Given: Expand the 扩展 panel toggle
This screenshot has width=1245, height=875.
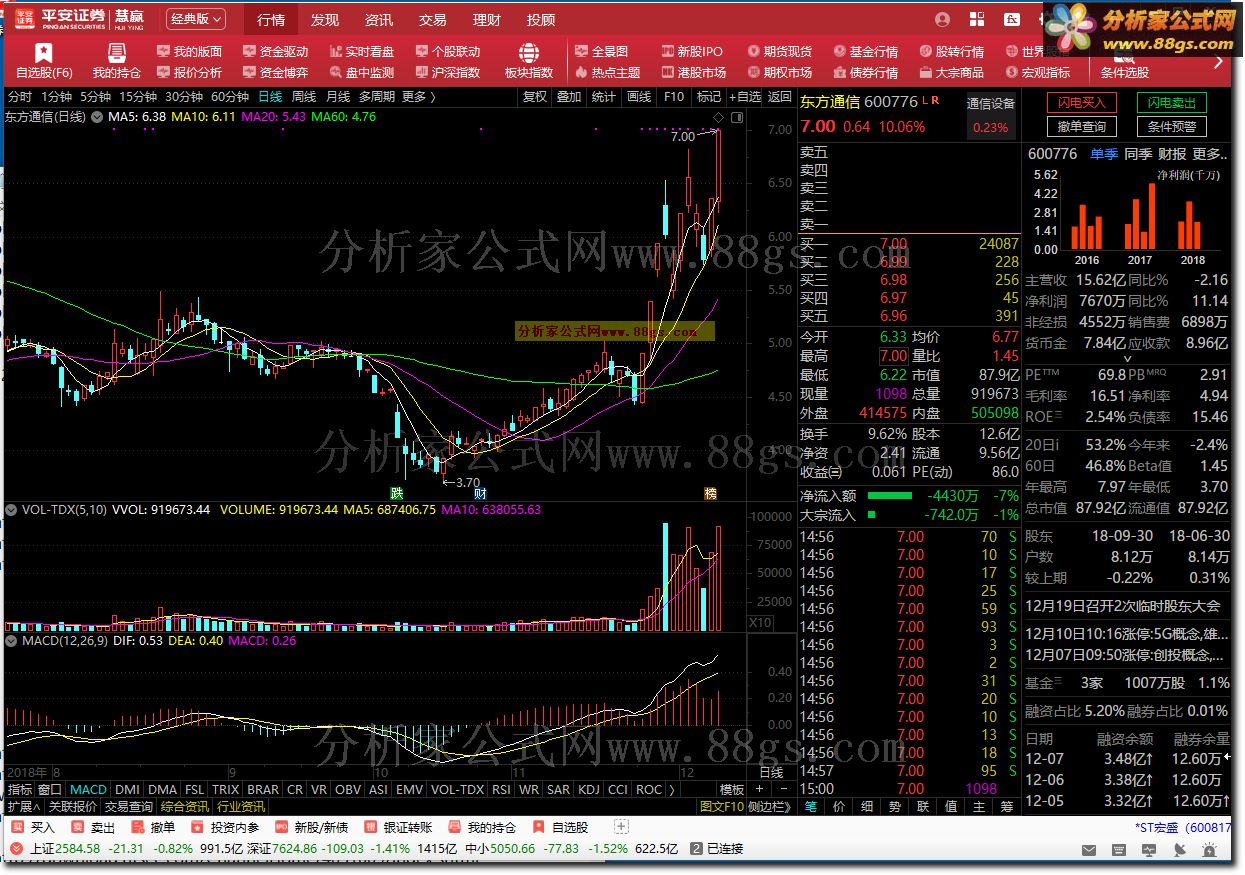Looking at the screenshot, I should [x=24, y=806].
